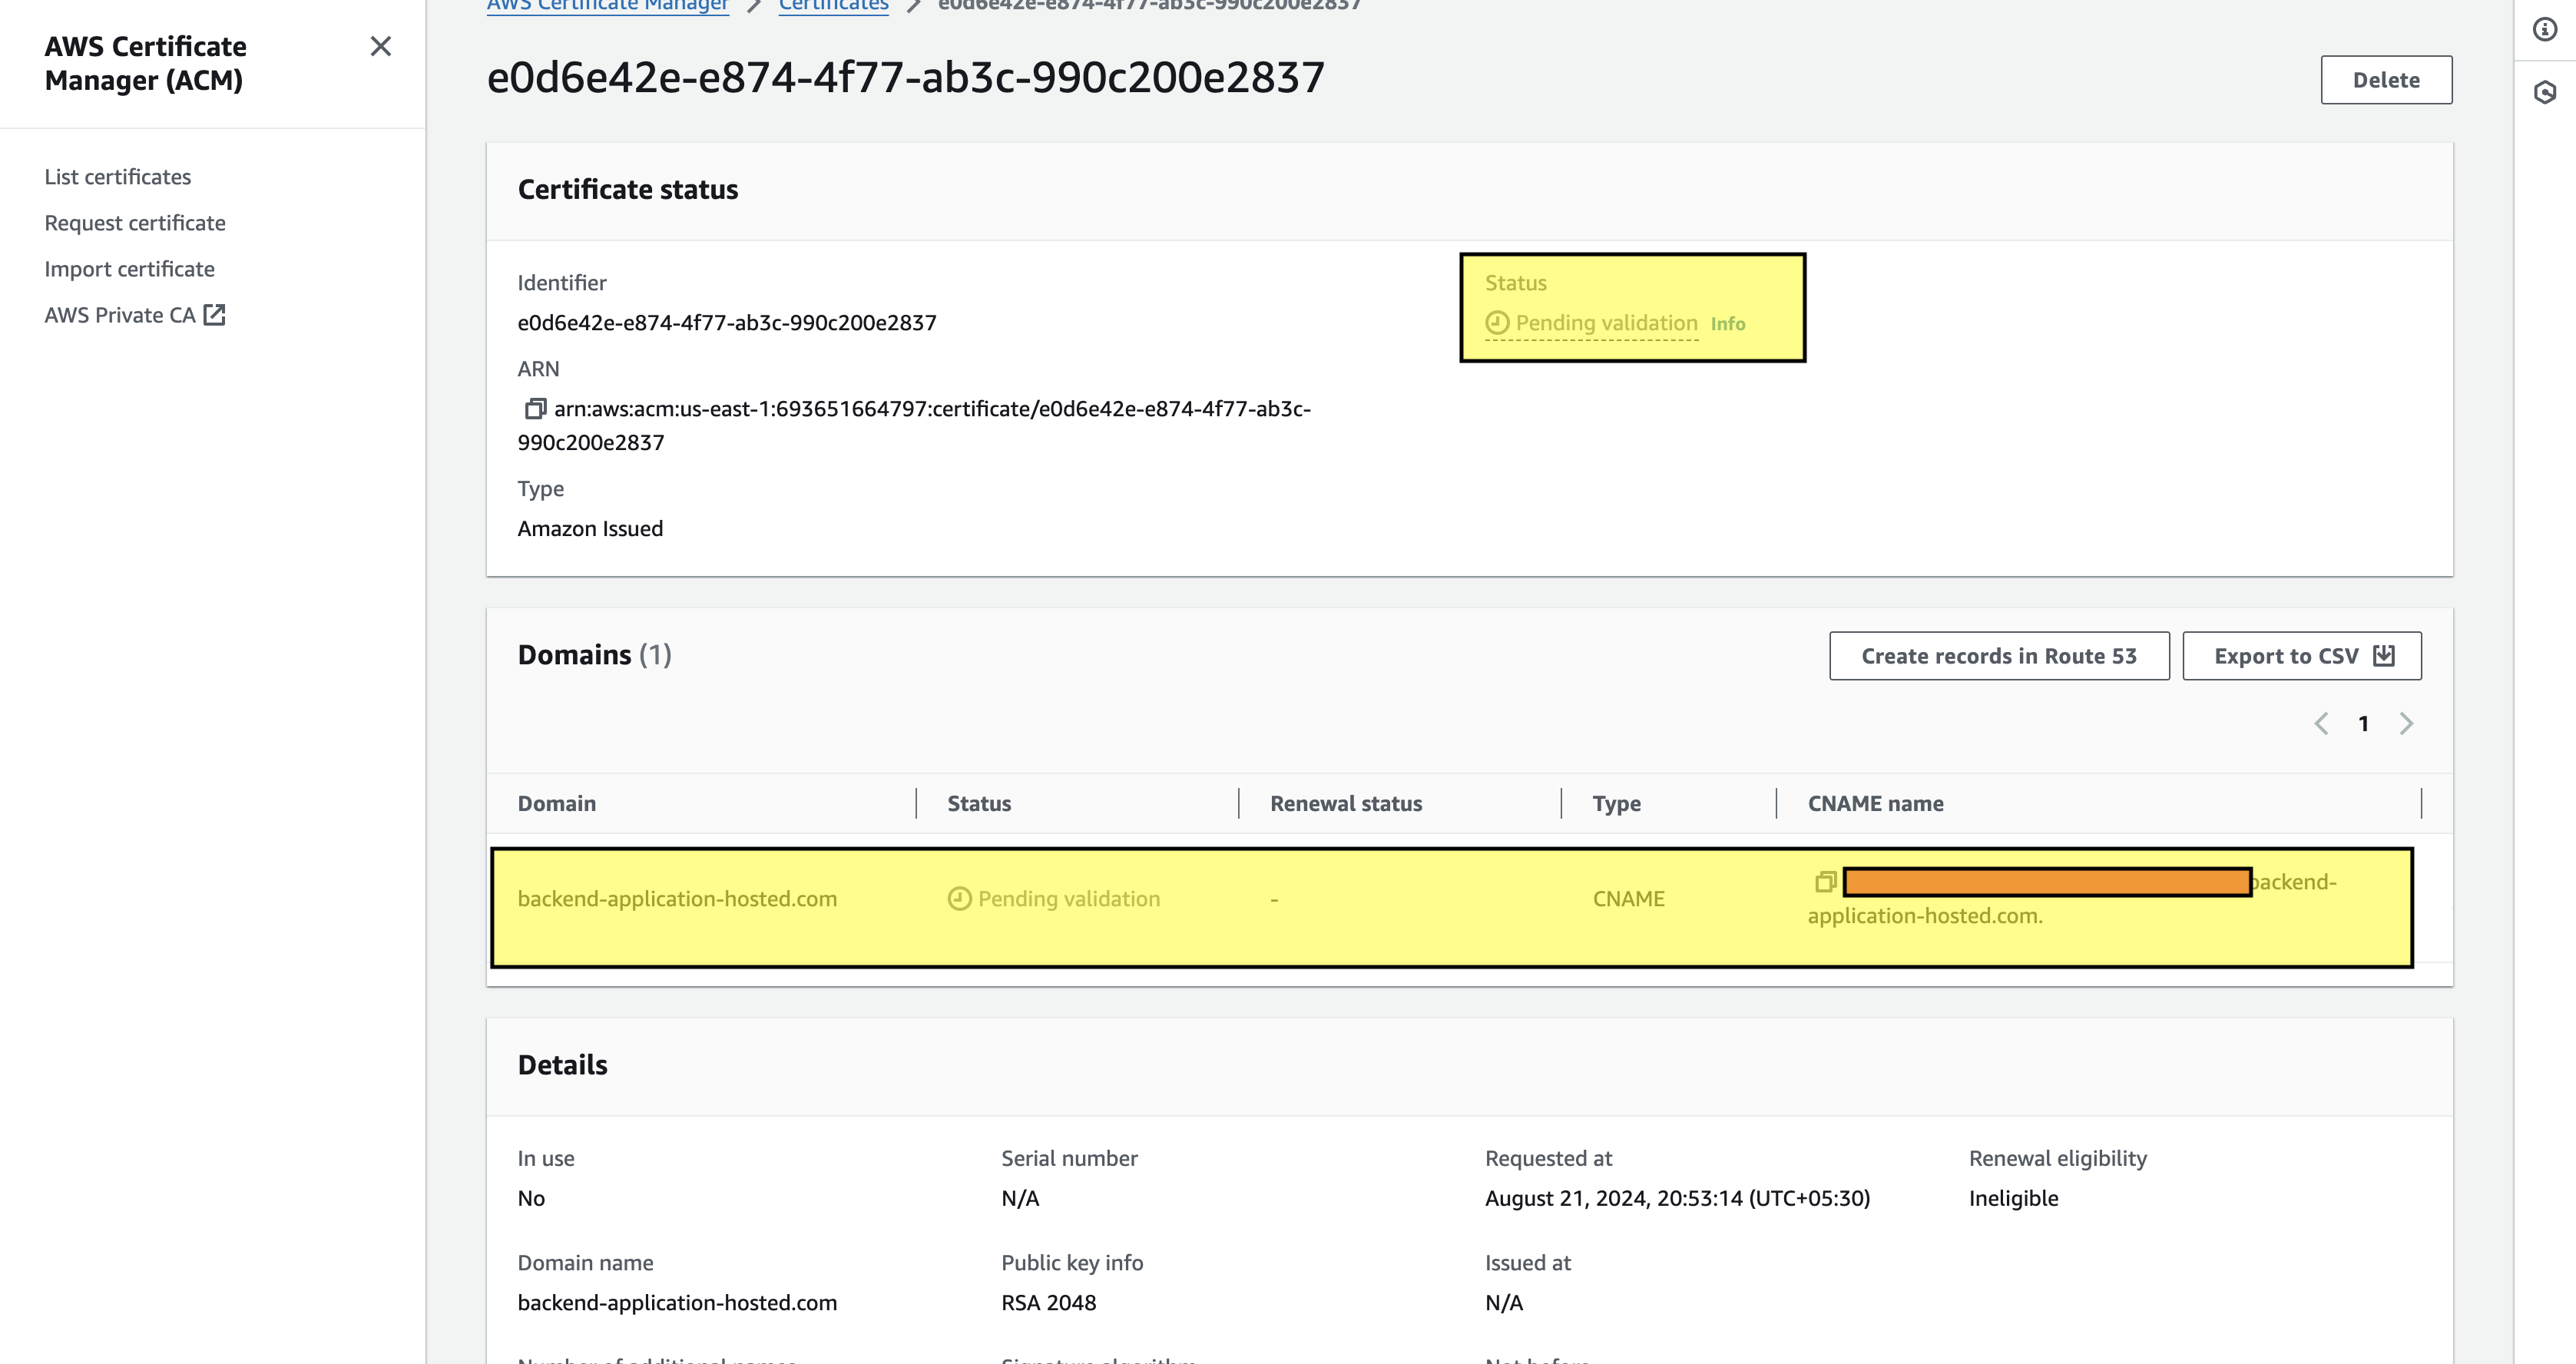Click Type column header in Domains table

pyautogui.click(x=1616, y=803)
